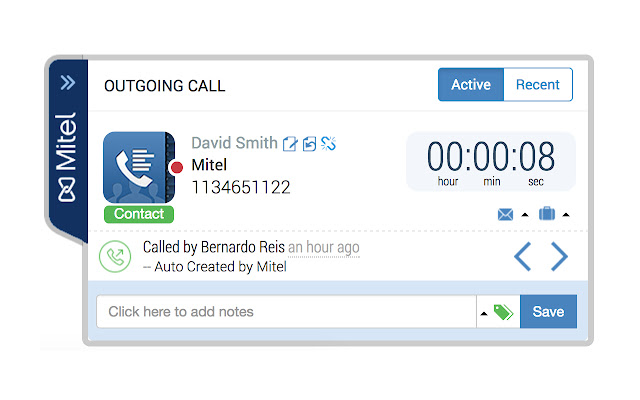This screenshot has width=640, height=400.
Task: Collapse the panel using the double chevron icon
Action: [68, 82]
